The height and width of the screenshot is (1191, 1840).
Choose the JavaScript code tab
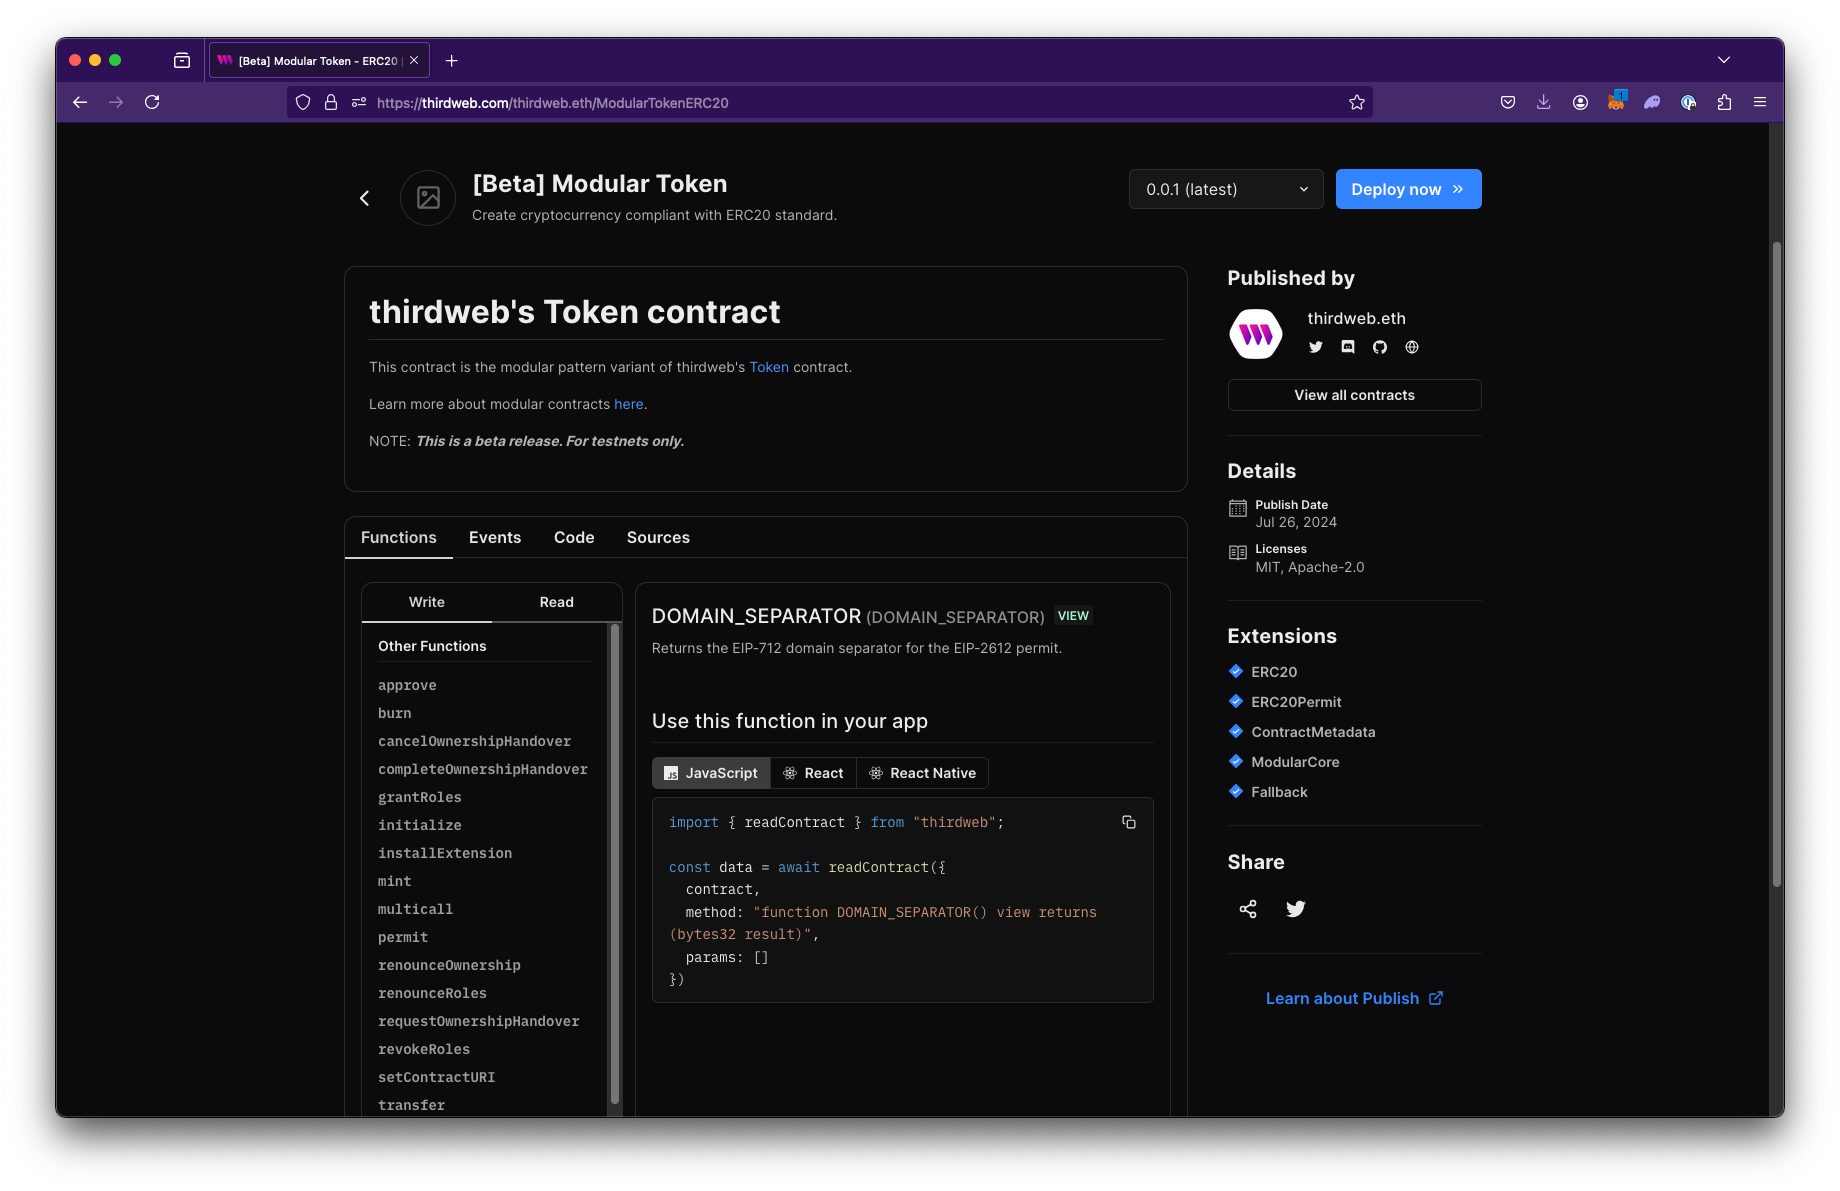tap(712, 773)
